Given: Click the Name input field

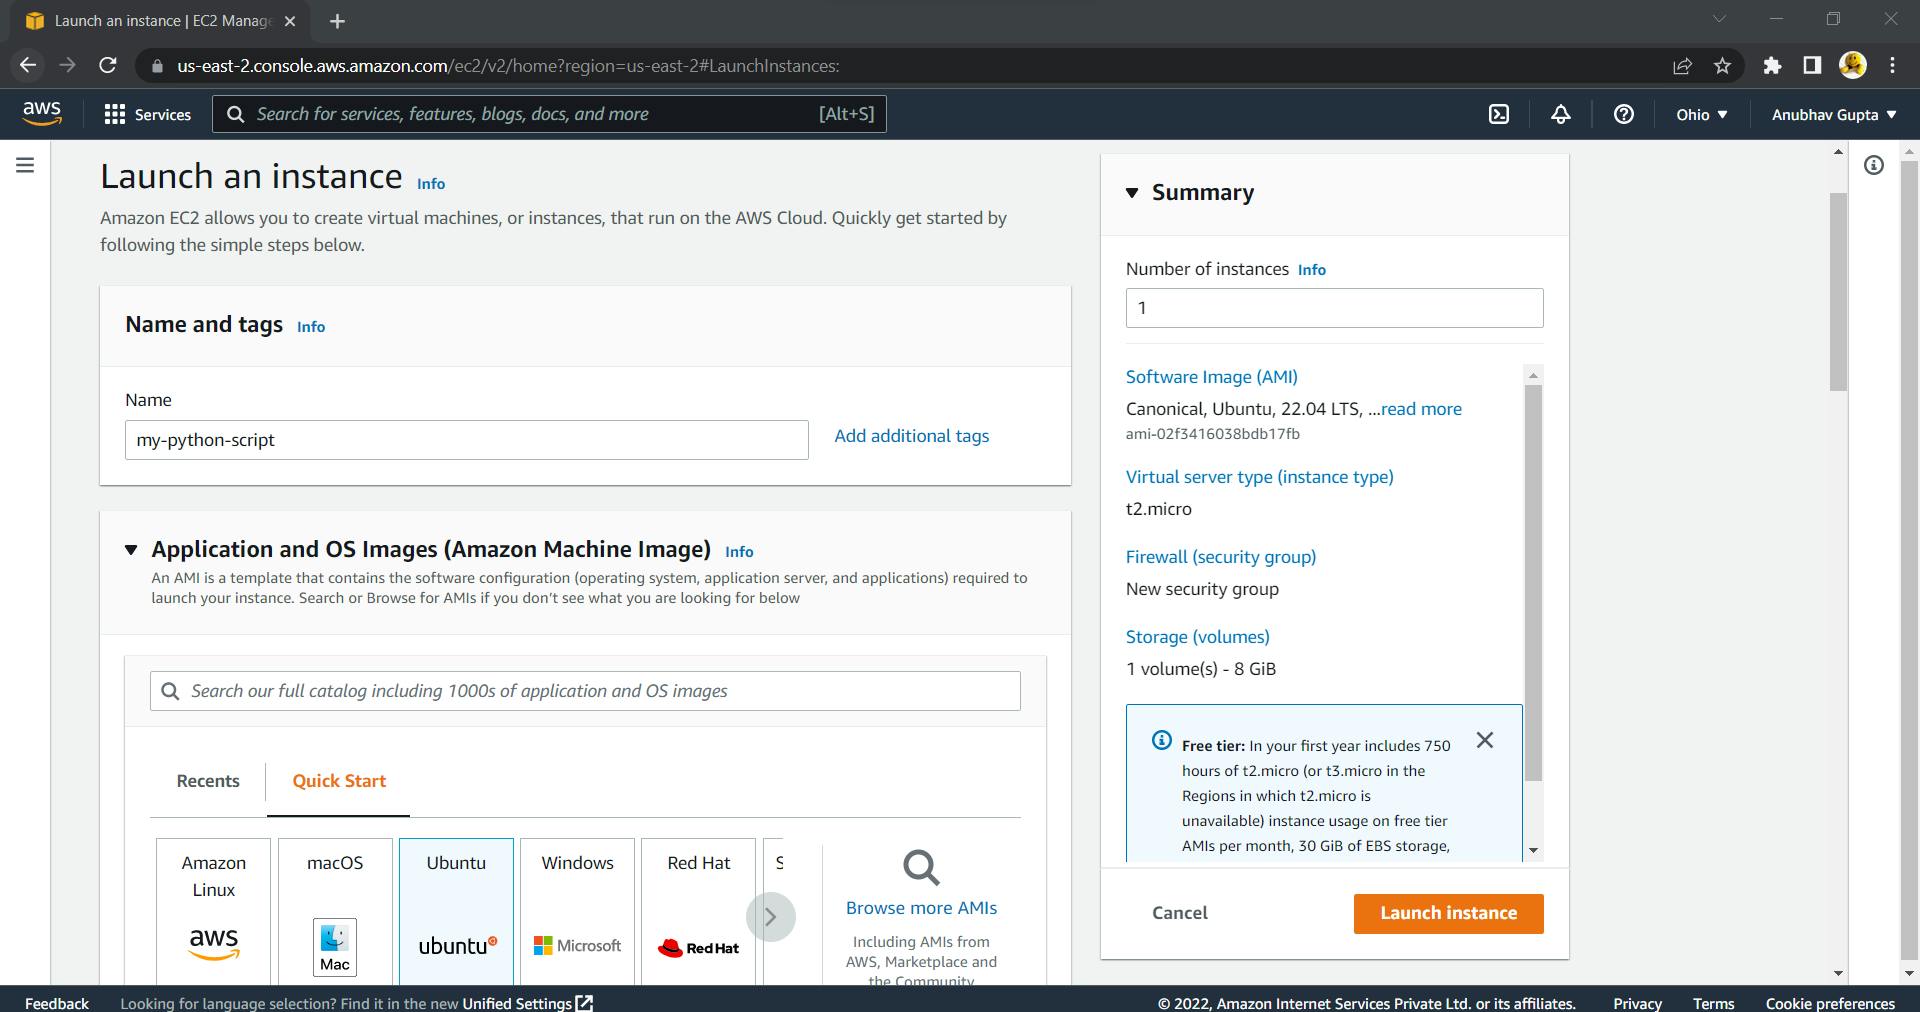Looking at the screenshot, I should coord(466,440).
